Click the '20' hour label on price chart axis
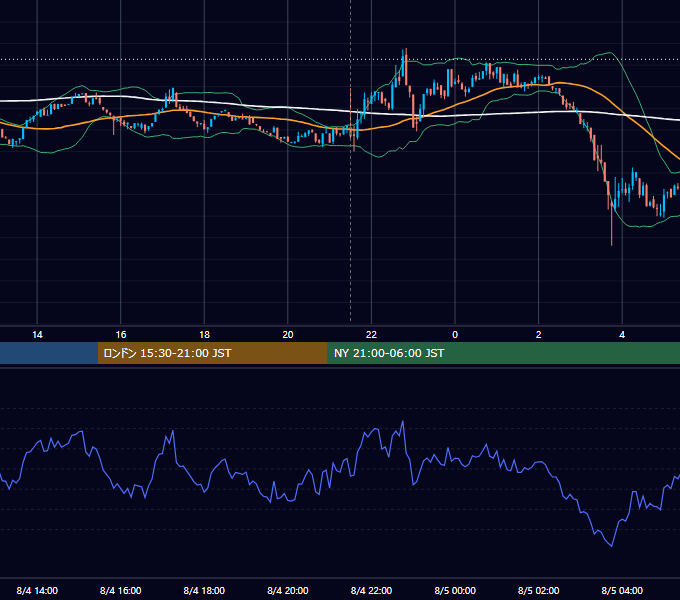 (x=288, y=335)
